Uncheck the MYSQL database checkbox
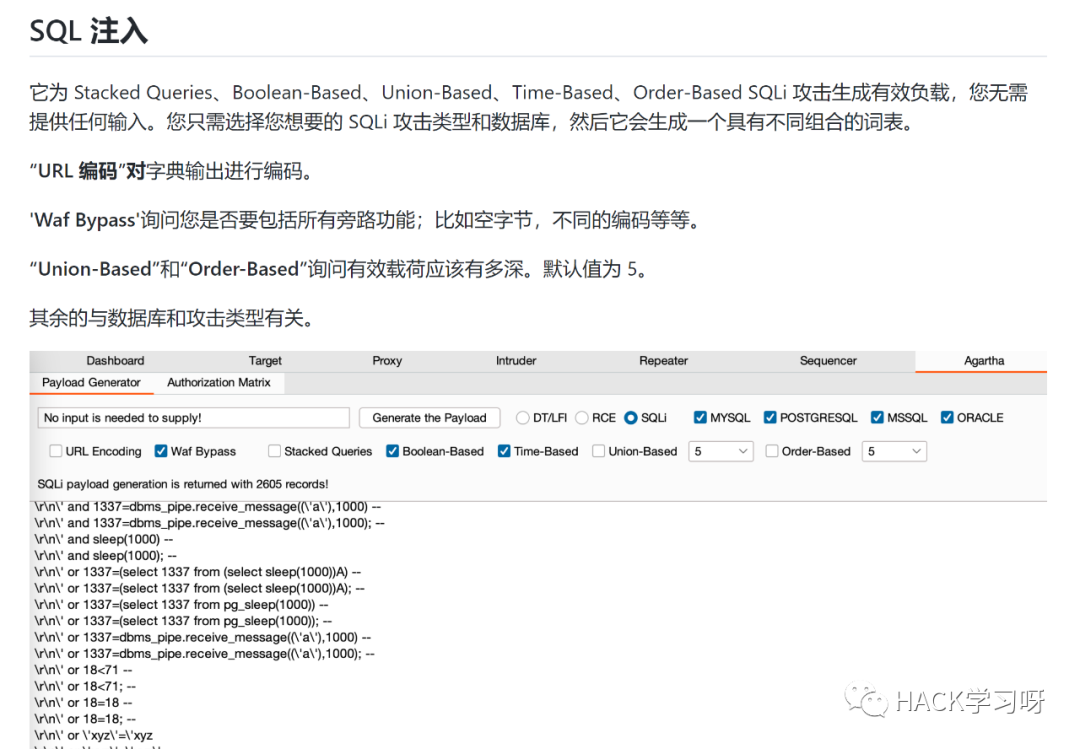Screen dimensions: 1080x749 (700, 418)
